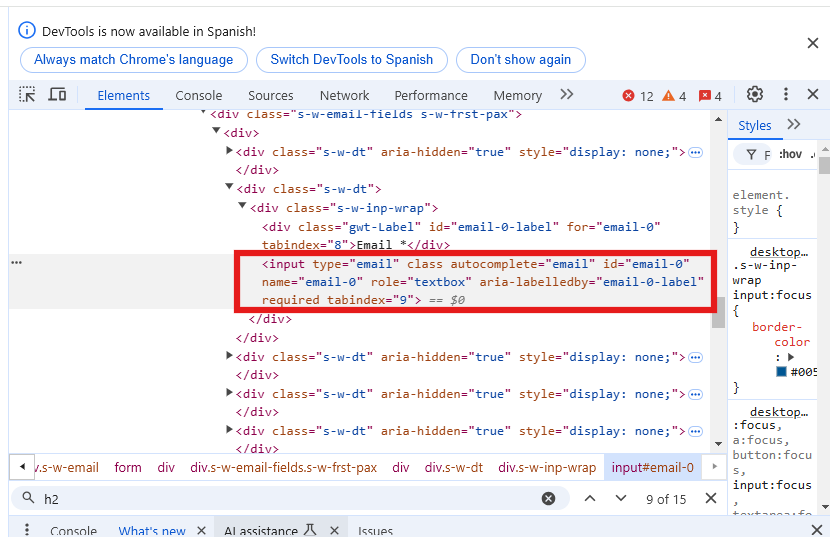Close the DevTools panel

(813, 94)
